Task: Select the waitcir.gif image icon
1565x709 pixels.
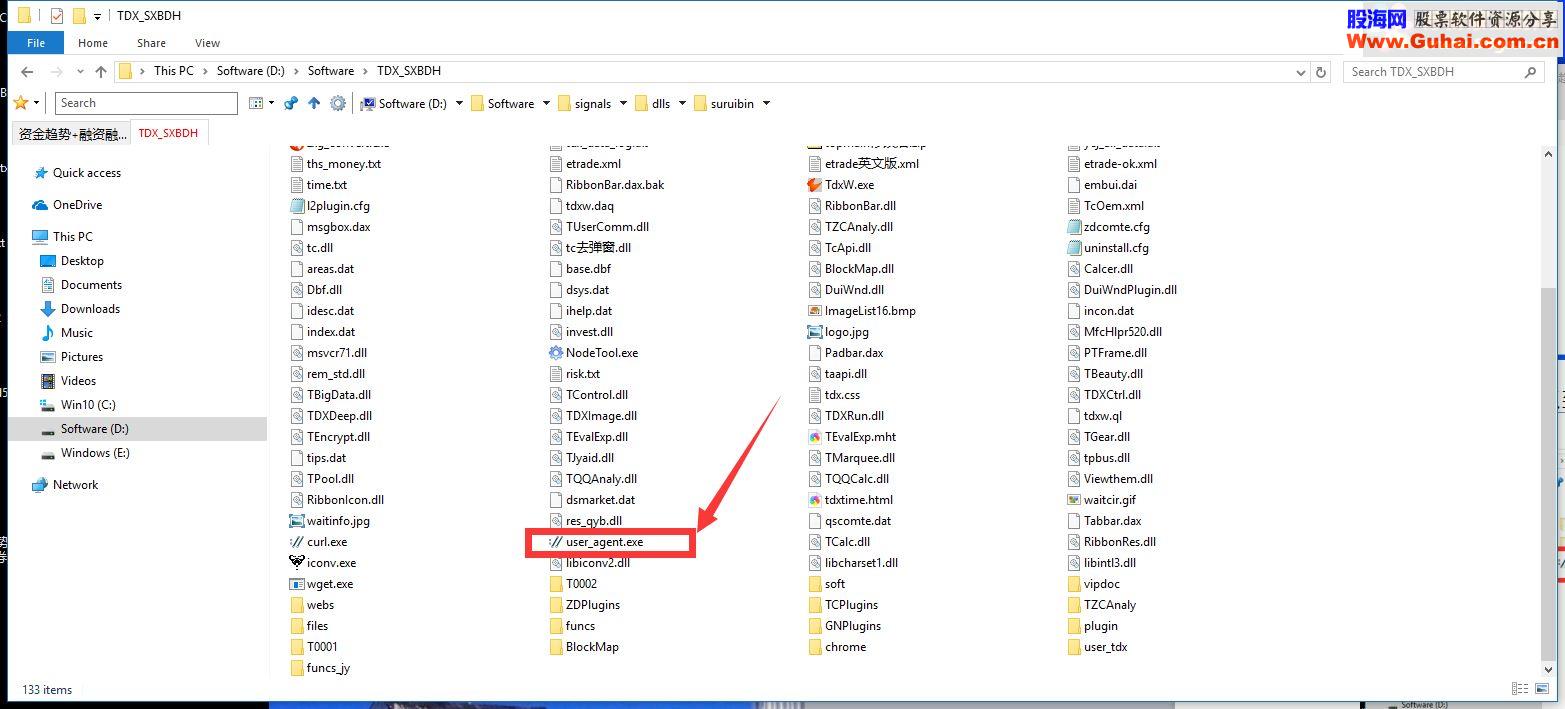Action: pyautogui.click(x=1074, y=500)
